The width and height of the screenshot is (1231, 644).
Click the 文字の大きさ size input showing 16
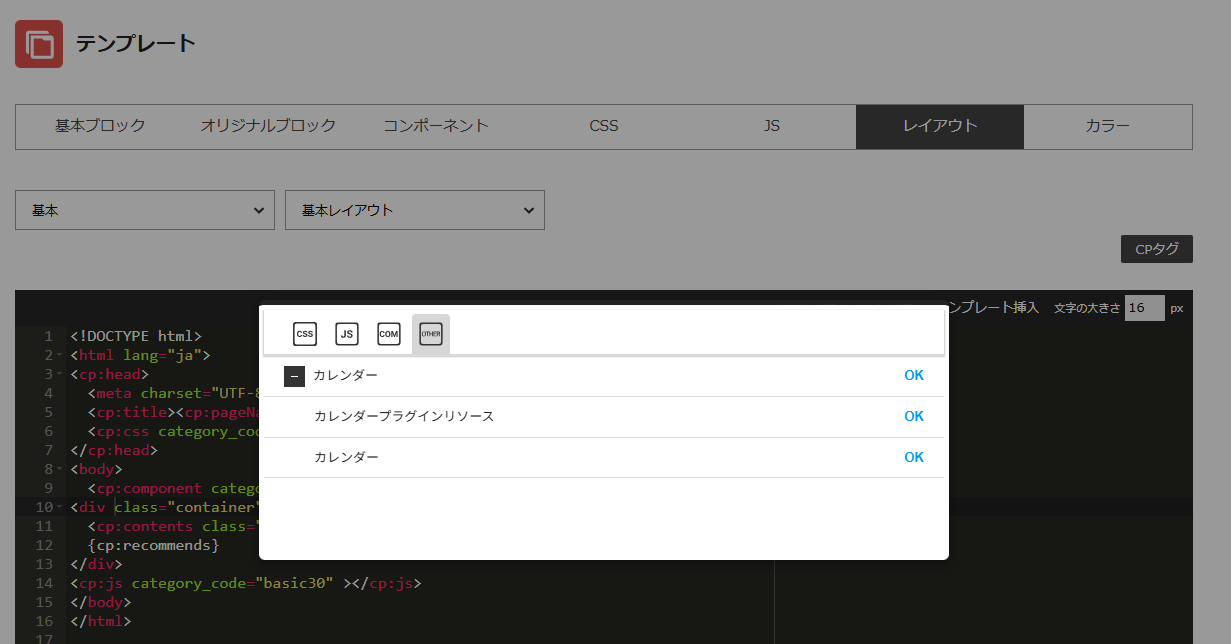(1143, 308)
